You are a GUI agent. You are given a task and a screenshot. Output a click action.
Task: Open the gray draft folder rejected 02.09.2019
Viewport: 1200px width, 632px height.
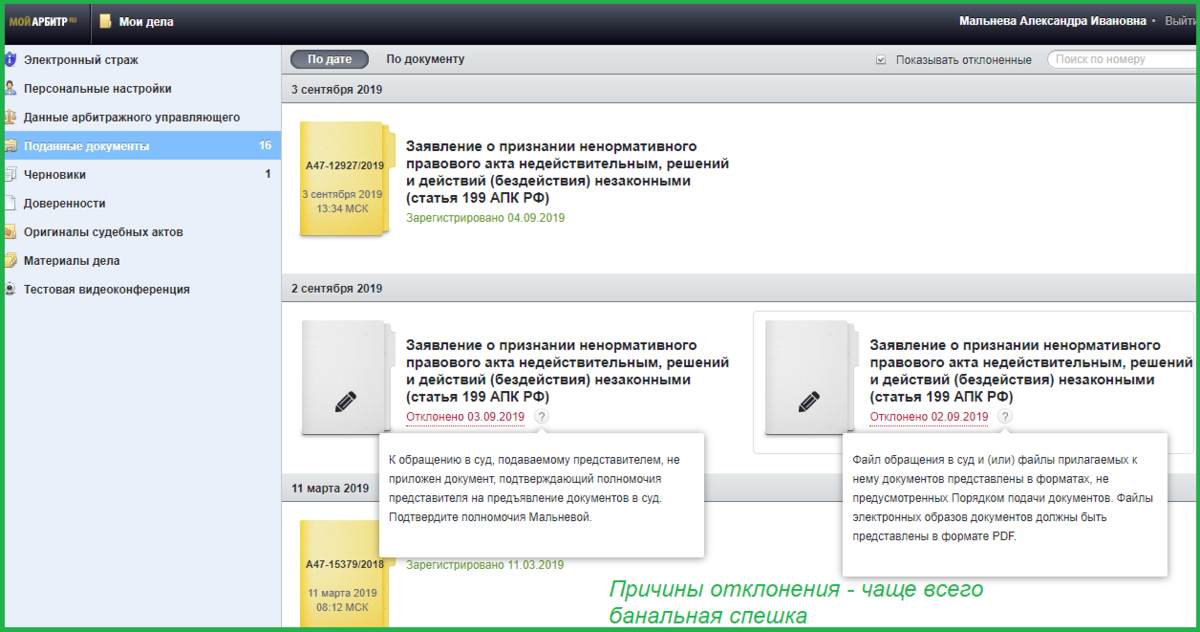(x=811, y=378)
